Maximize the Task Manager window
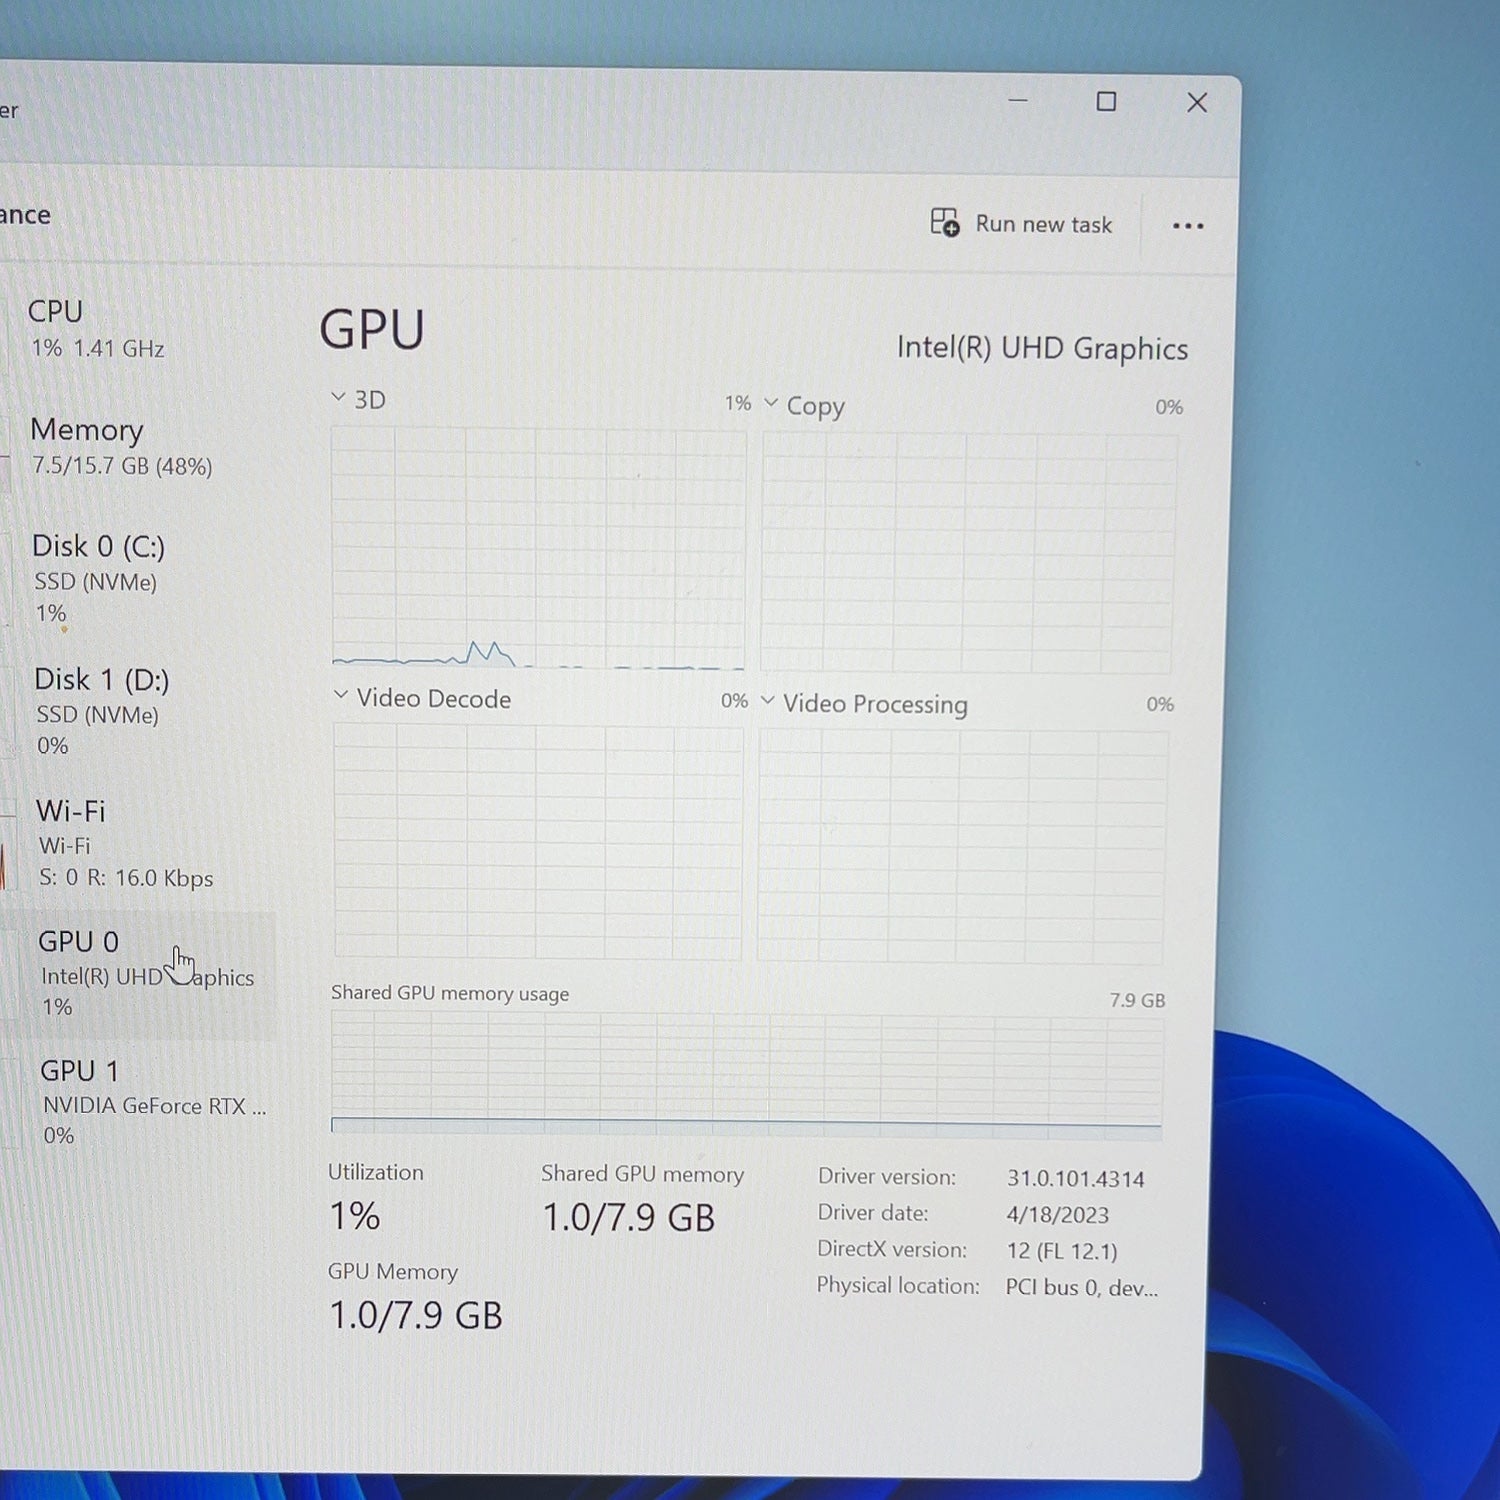Image resolution: width=1500 pixels, height=1500 pixels. 1106,101
